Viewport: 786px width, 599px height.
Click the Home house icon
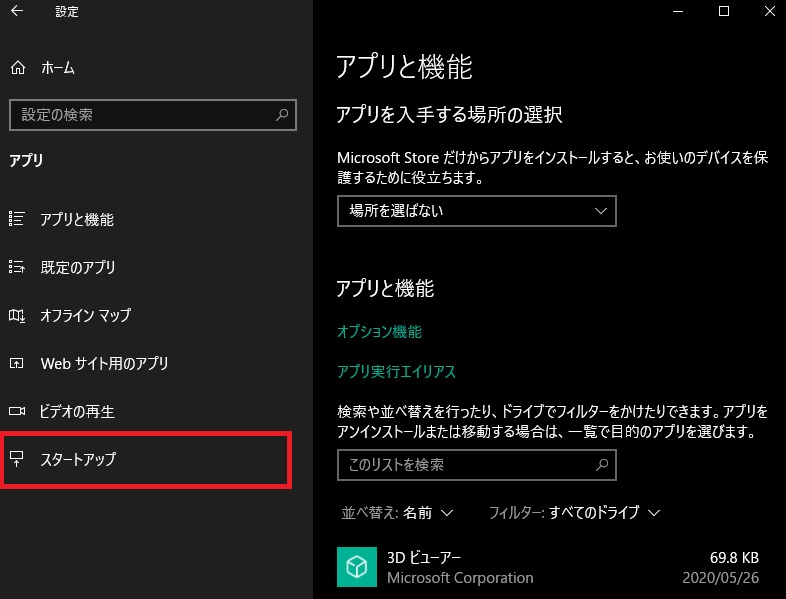[x=18, y=68]
